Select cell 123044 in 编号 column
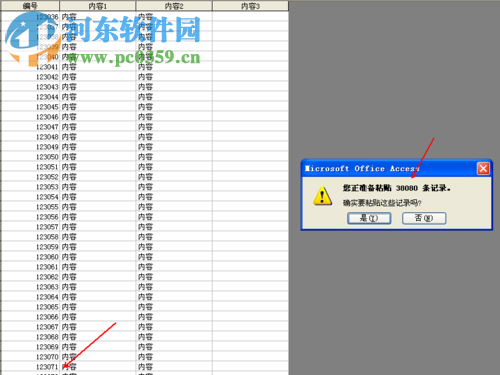 click(31, 97)
